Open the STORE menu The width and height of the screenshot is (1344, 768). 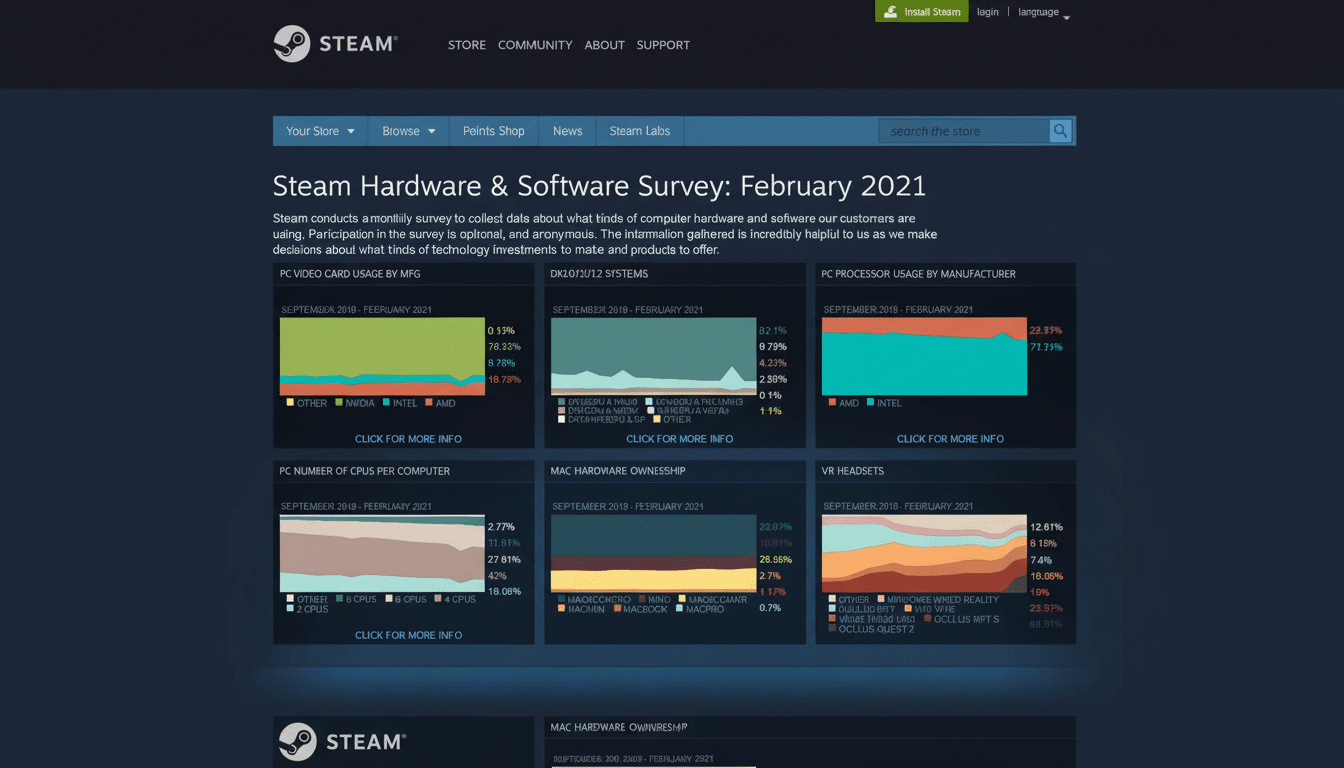[x=467, y=45]
